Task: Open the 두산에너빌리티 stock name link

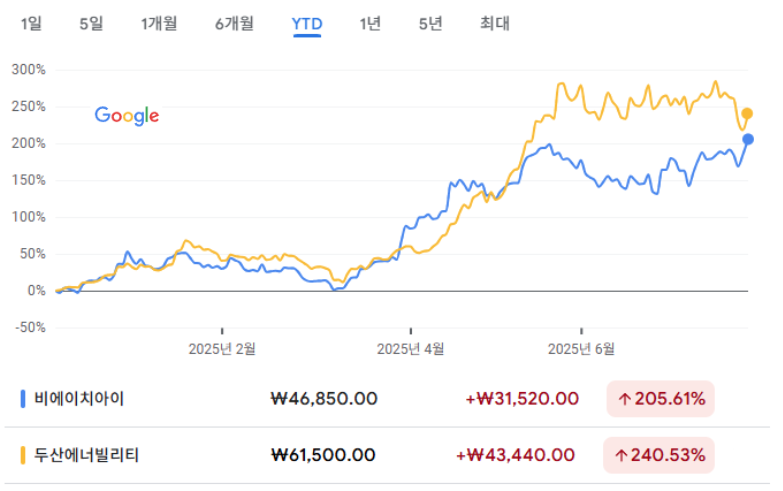Action: point(86,455)
